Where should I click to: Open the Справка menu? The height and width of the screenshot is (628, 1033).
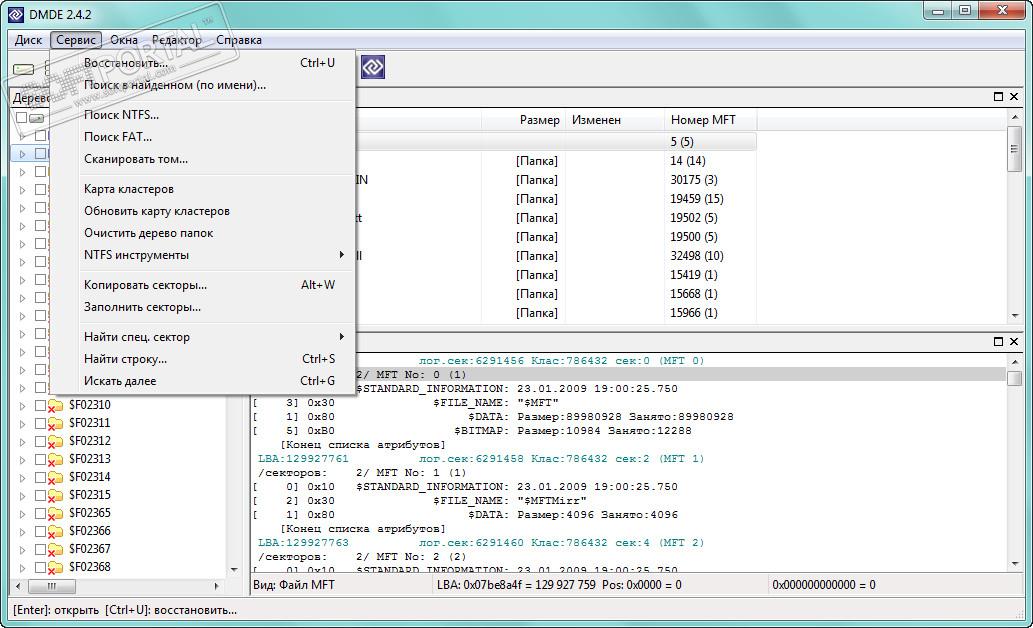(238, 40)
